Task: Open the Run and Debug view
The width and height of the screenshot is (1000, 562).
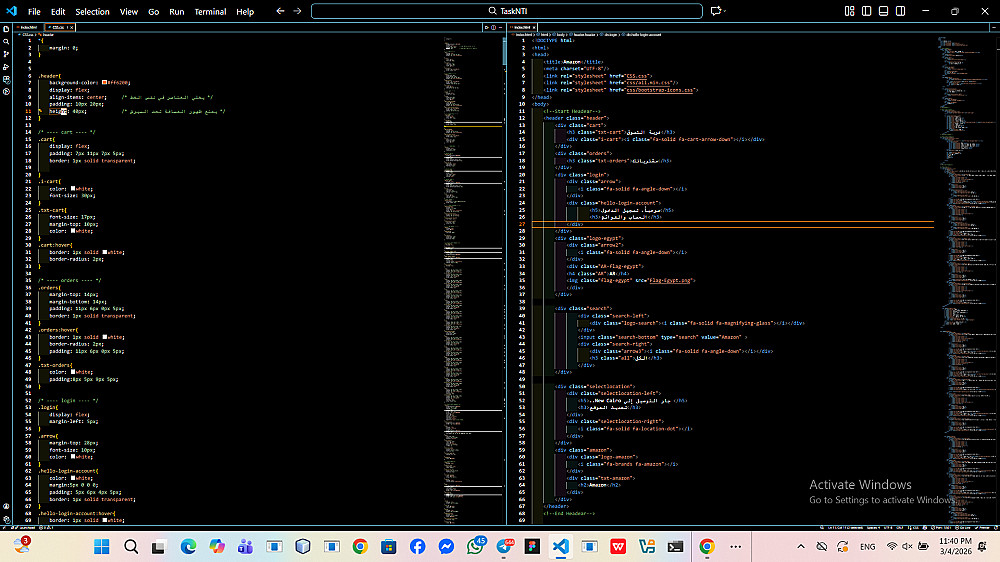Action: pyautogui.click(x=6, y=65)
